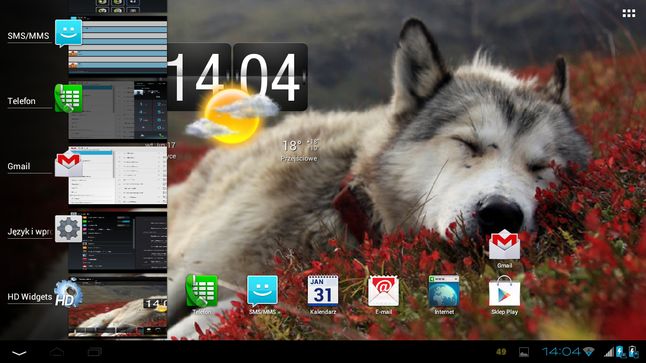Image resolution: width=646 pixels, height=363 pixels.
Task: Tap the home navigation button
Action: [x=57, y=351]
